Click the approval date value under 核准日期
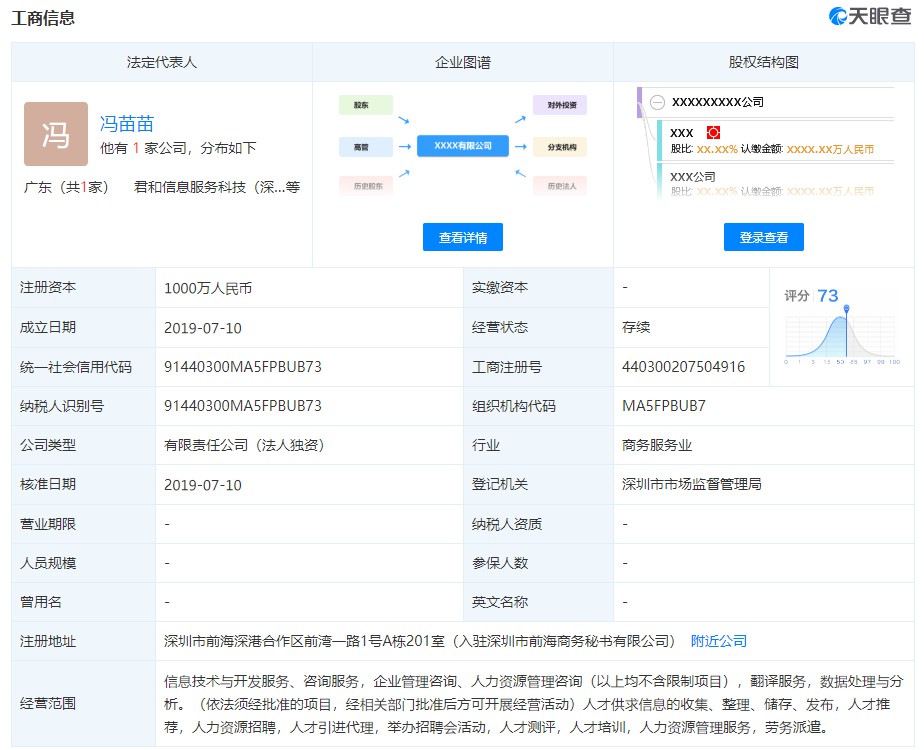Viewport: 924px width, 750px height. [x=203, y=485]
